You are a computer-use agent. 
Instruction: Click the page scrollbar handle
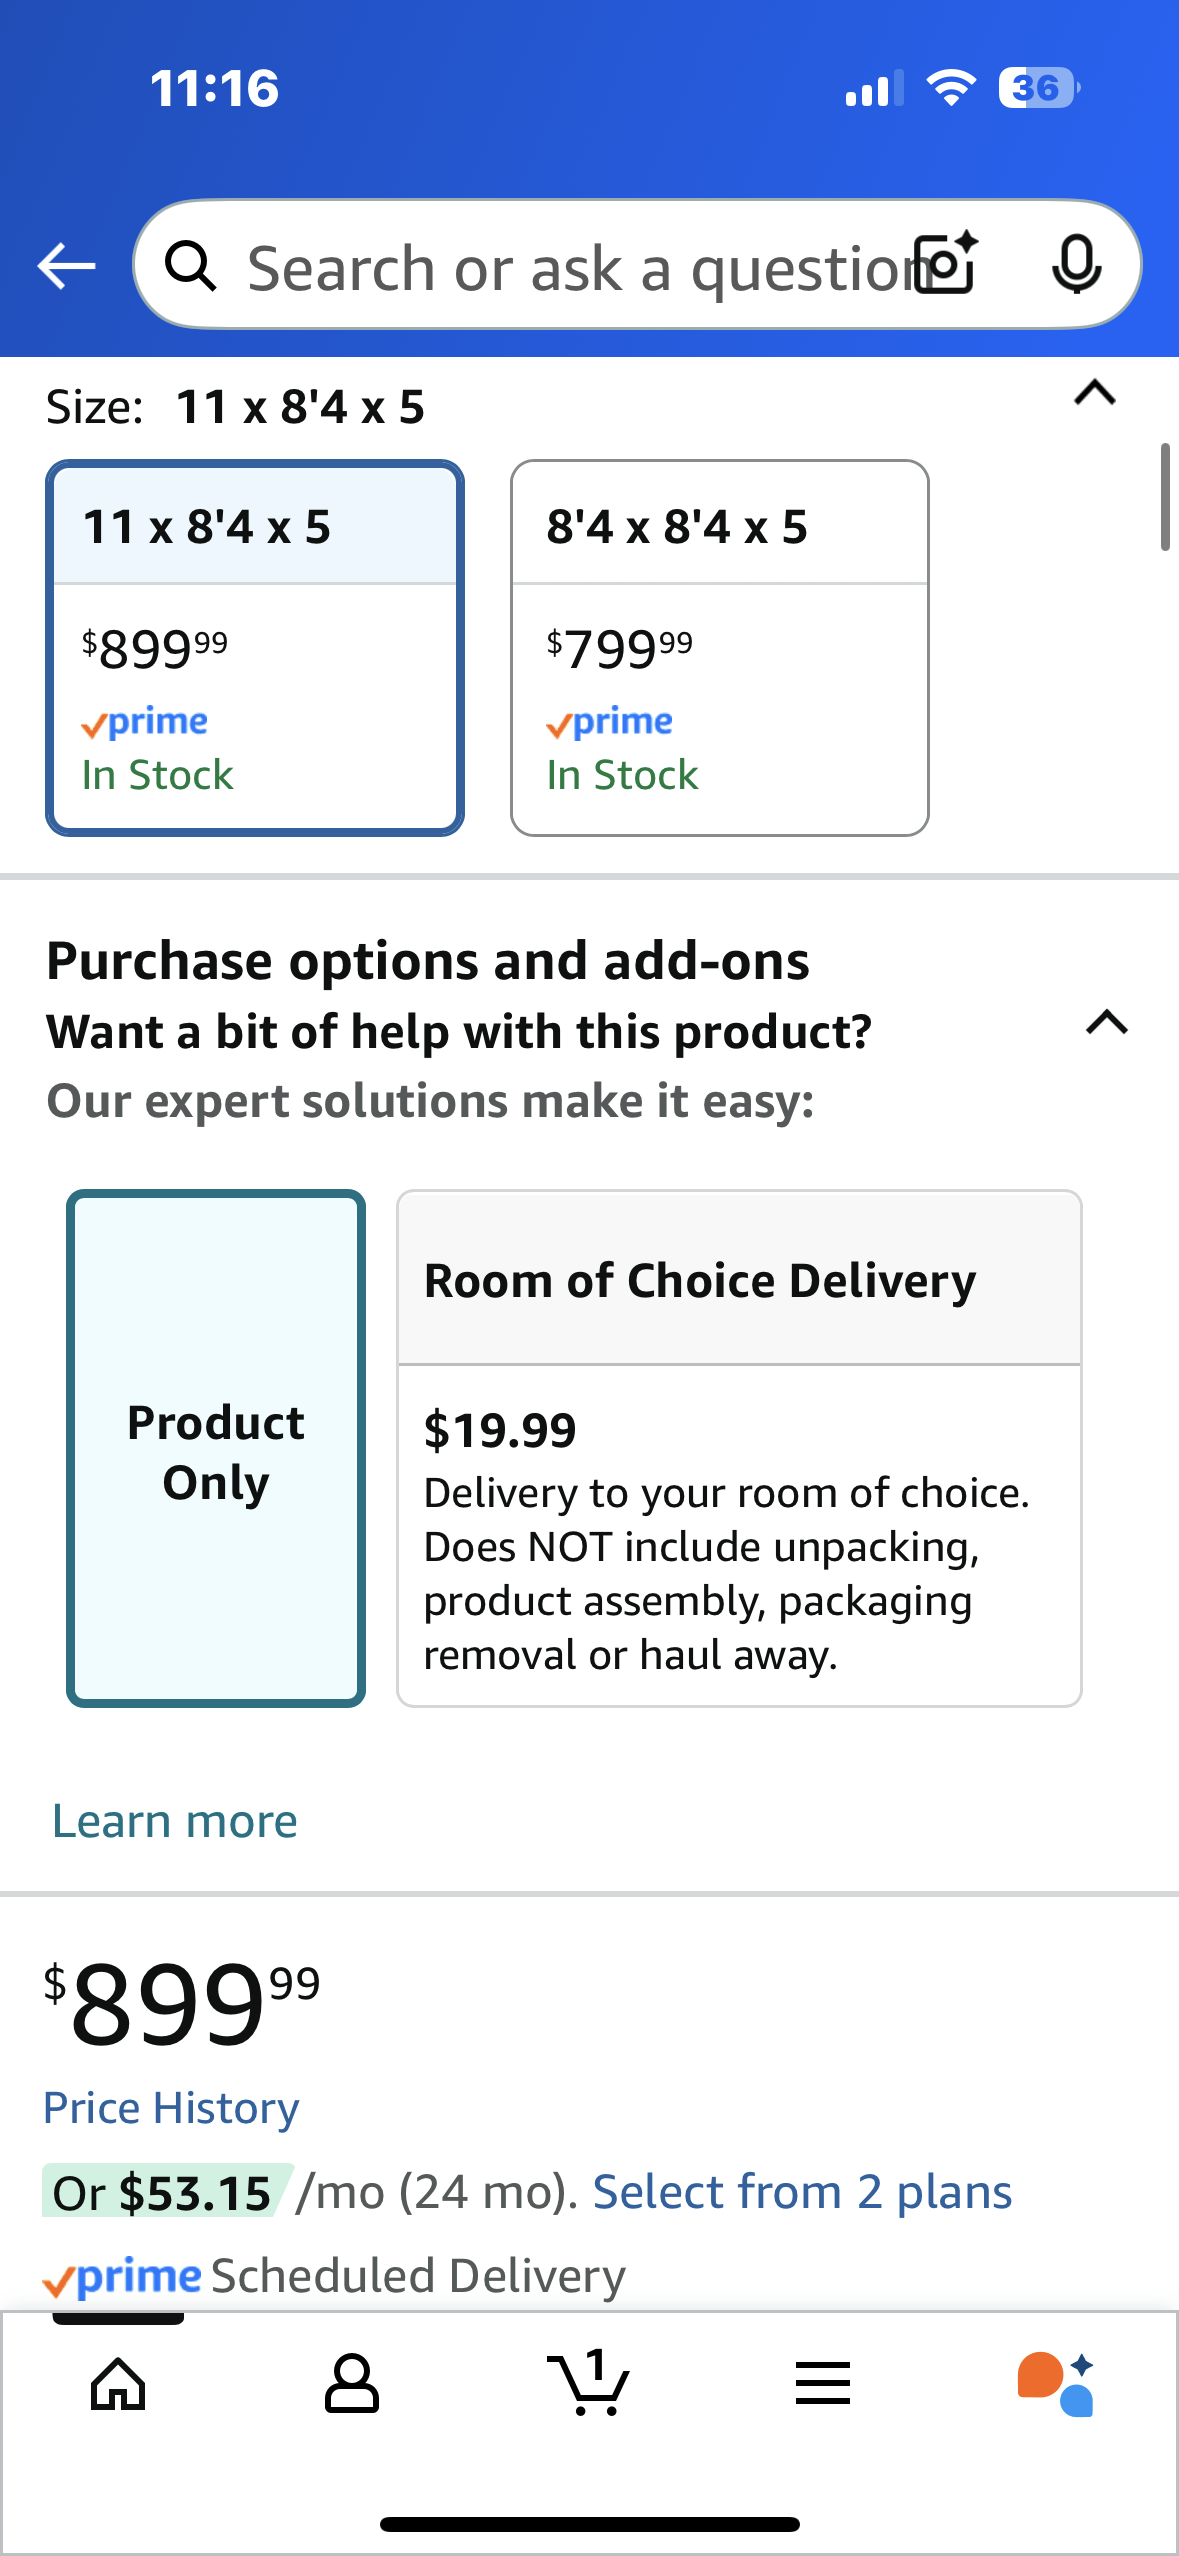point(1165,497)
